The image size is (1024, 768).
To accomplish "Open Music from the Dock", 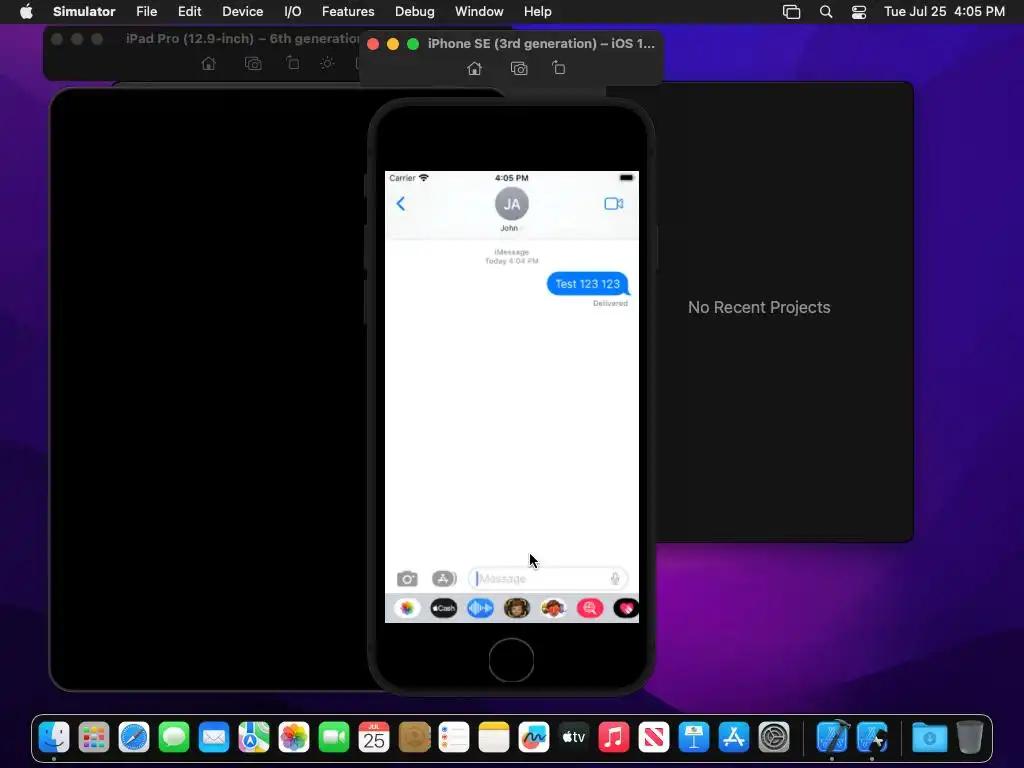I will coord(614,738).
